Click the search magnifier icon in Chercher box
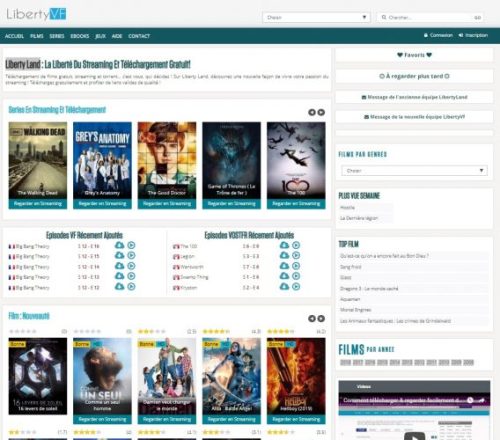500x440 pixels. tap(384, 17)
